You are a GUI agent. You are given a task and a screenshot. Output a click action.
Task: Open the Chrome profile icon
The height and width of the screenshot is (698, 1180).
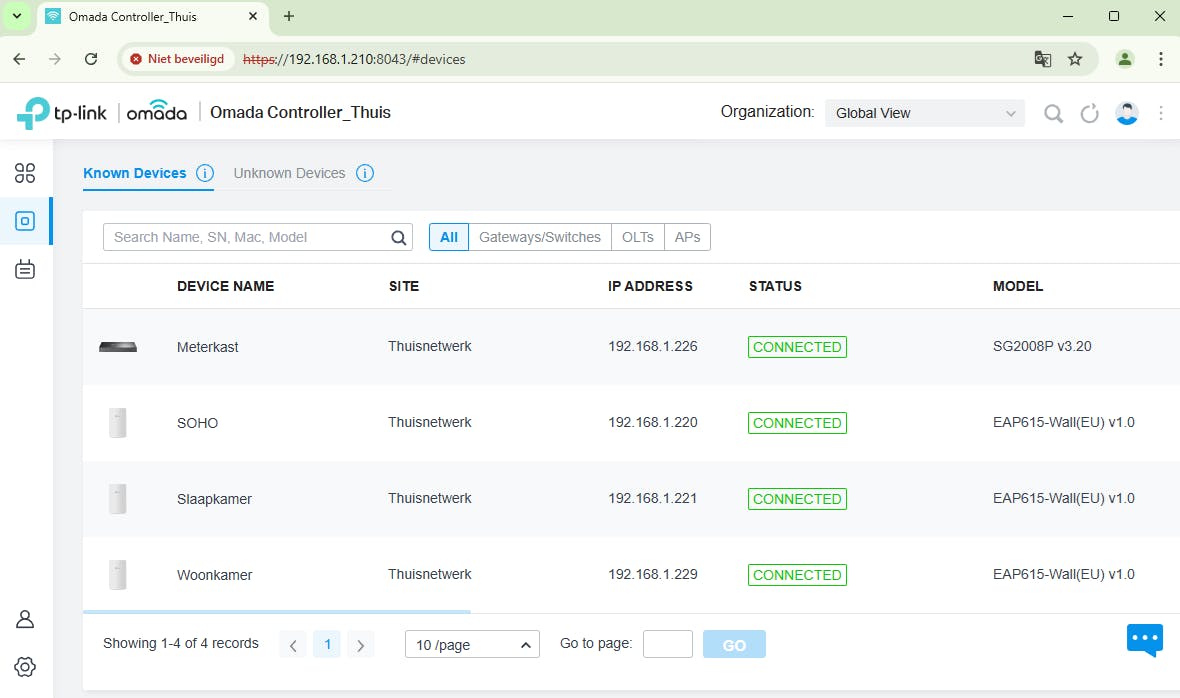pyautogui.click(x=1125, y=59)
